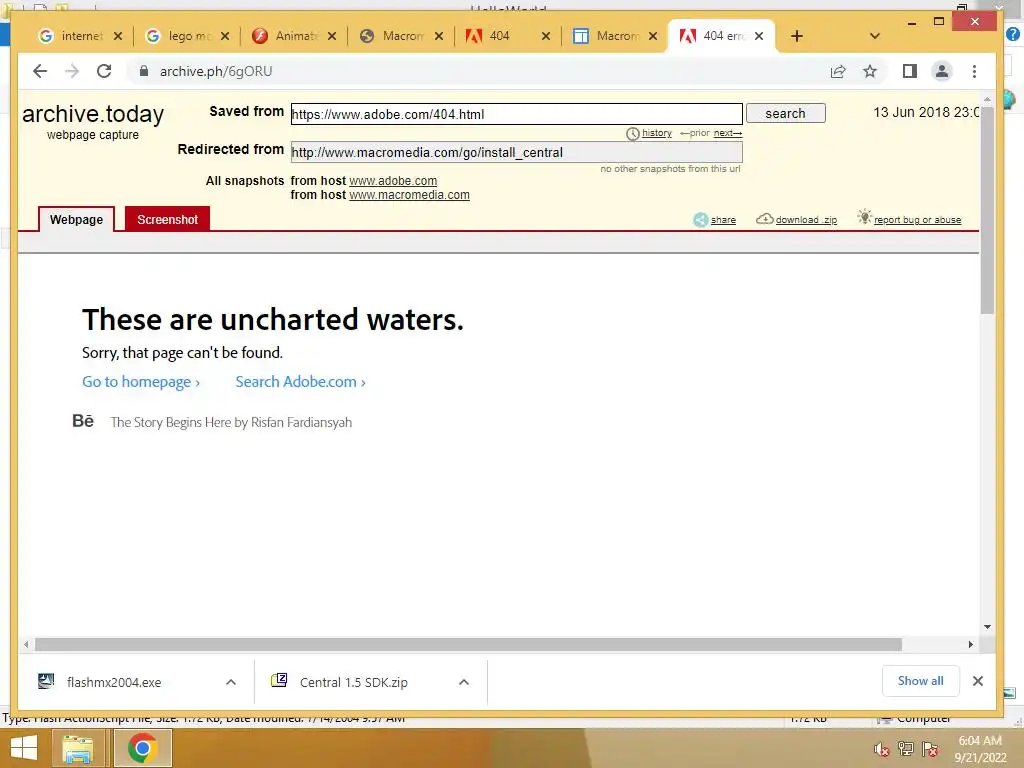
Task: Click 'Search Adobe.com' link
Action: tap(300, 382)
